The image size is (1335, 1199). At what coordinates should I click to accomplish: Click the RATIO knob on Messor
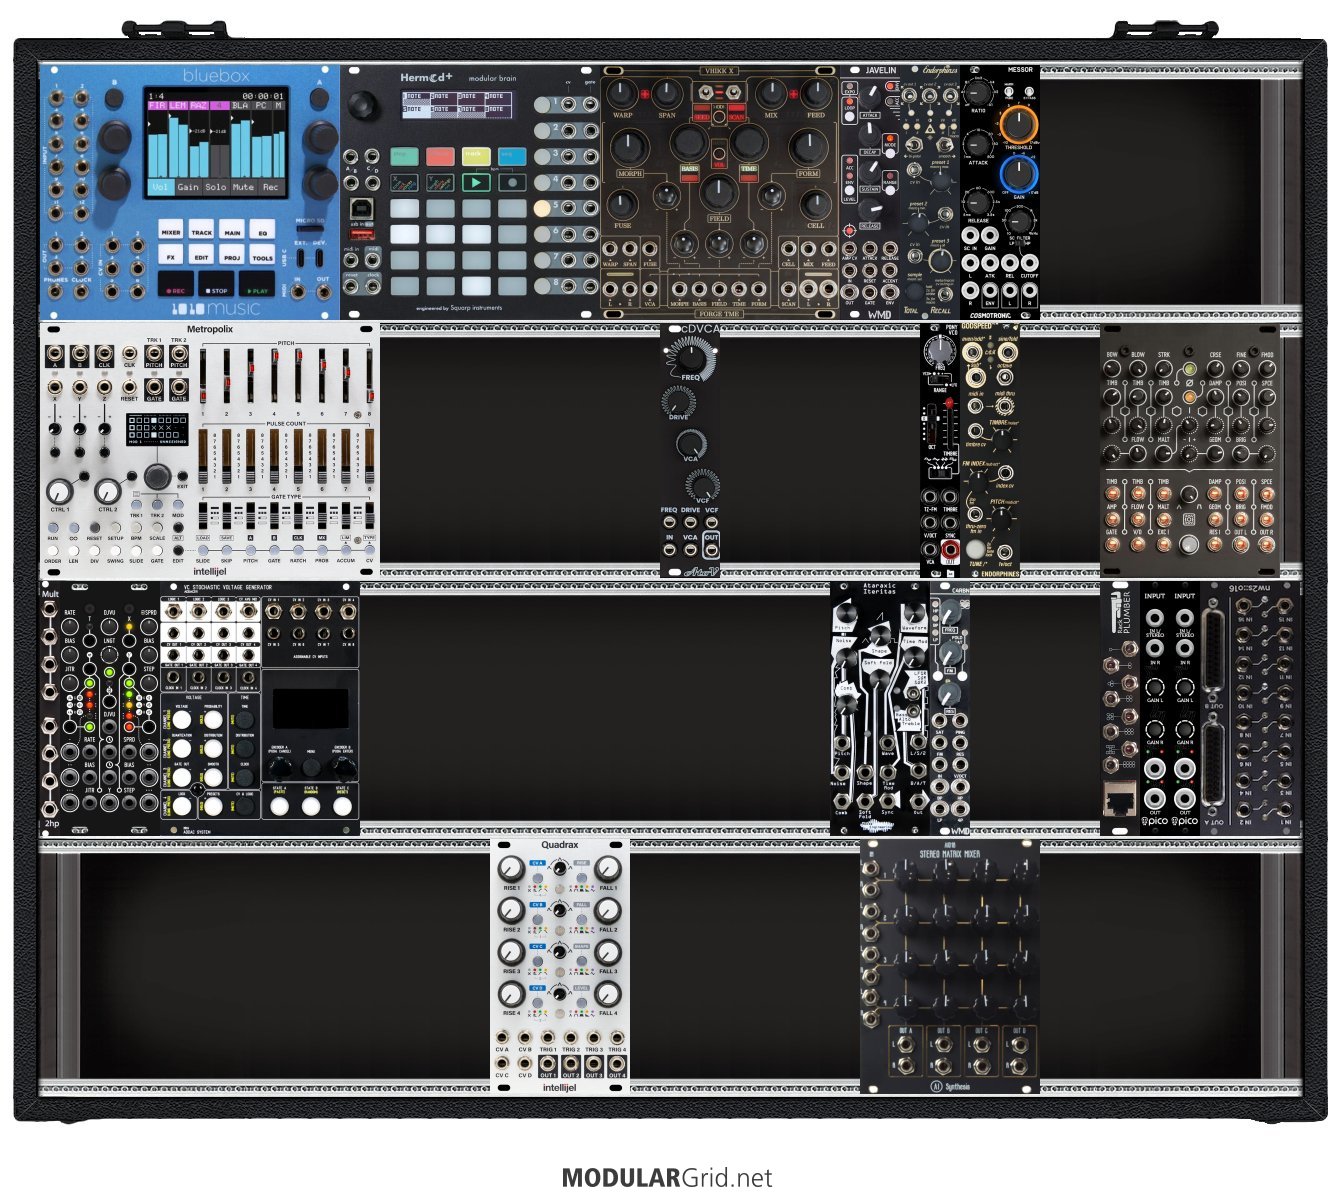(x=978, y=92)
